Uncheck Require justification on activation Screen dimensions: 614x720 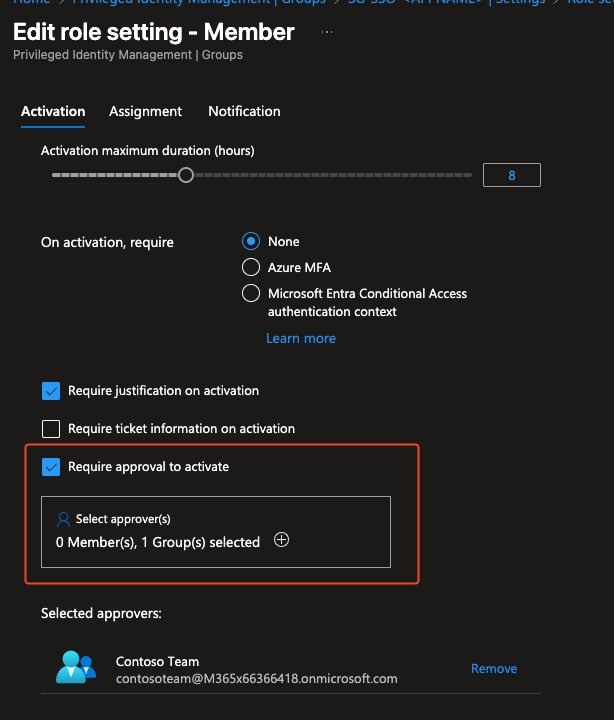(51, 391)
